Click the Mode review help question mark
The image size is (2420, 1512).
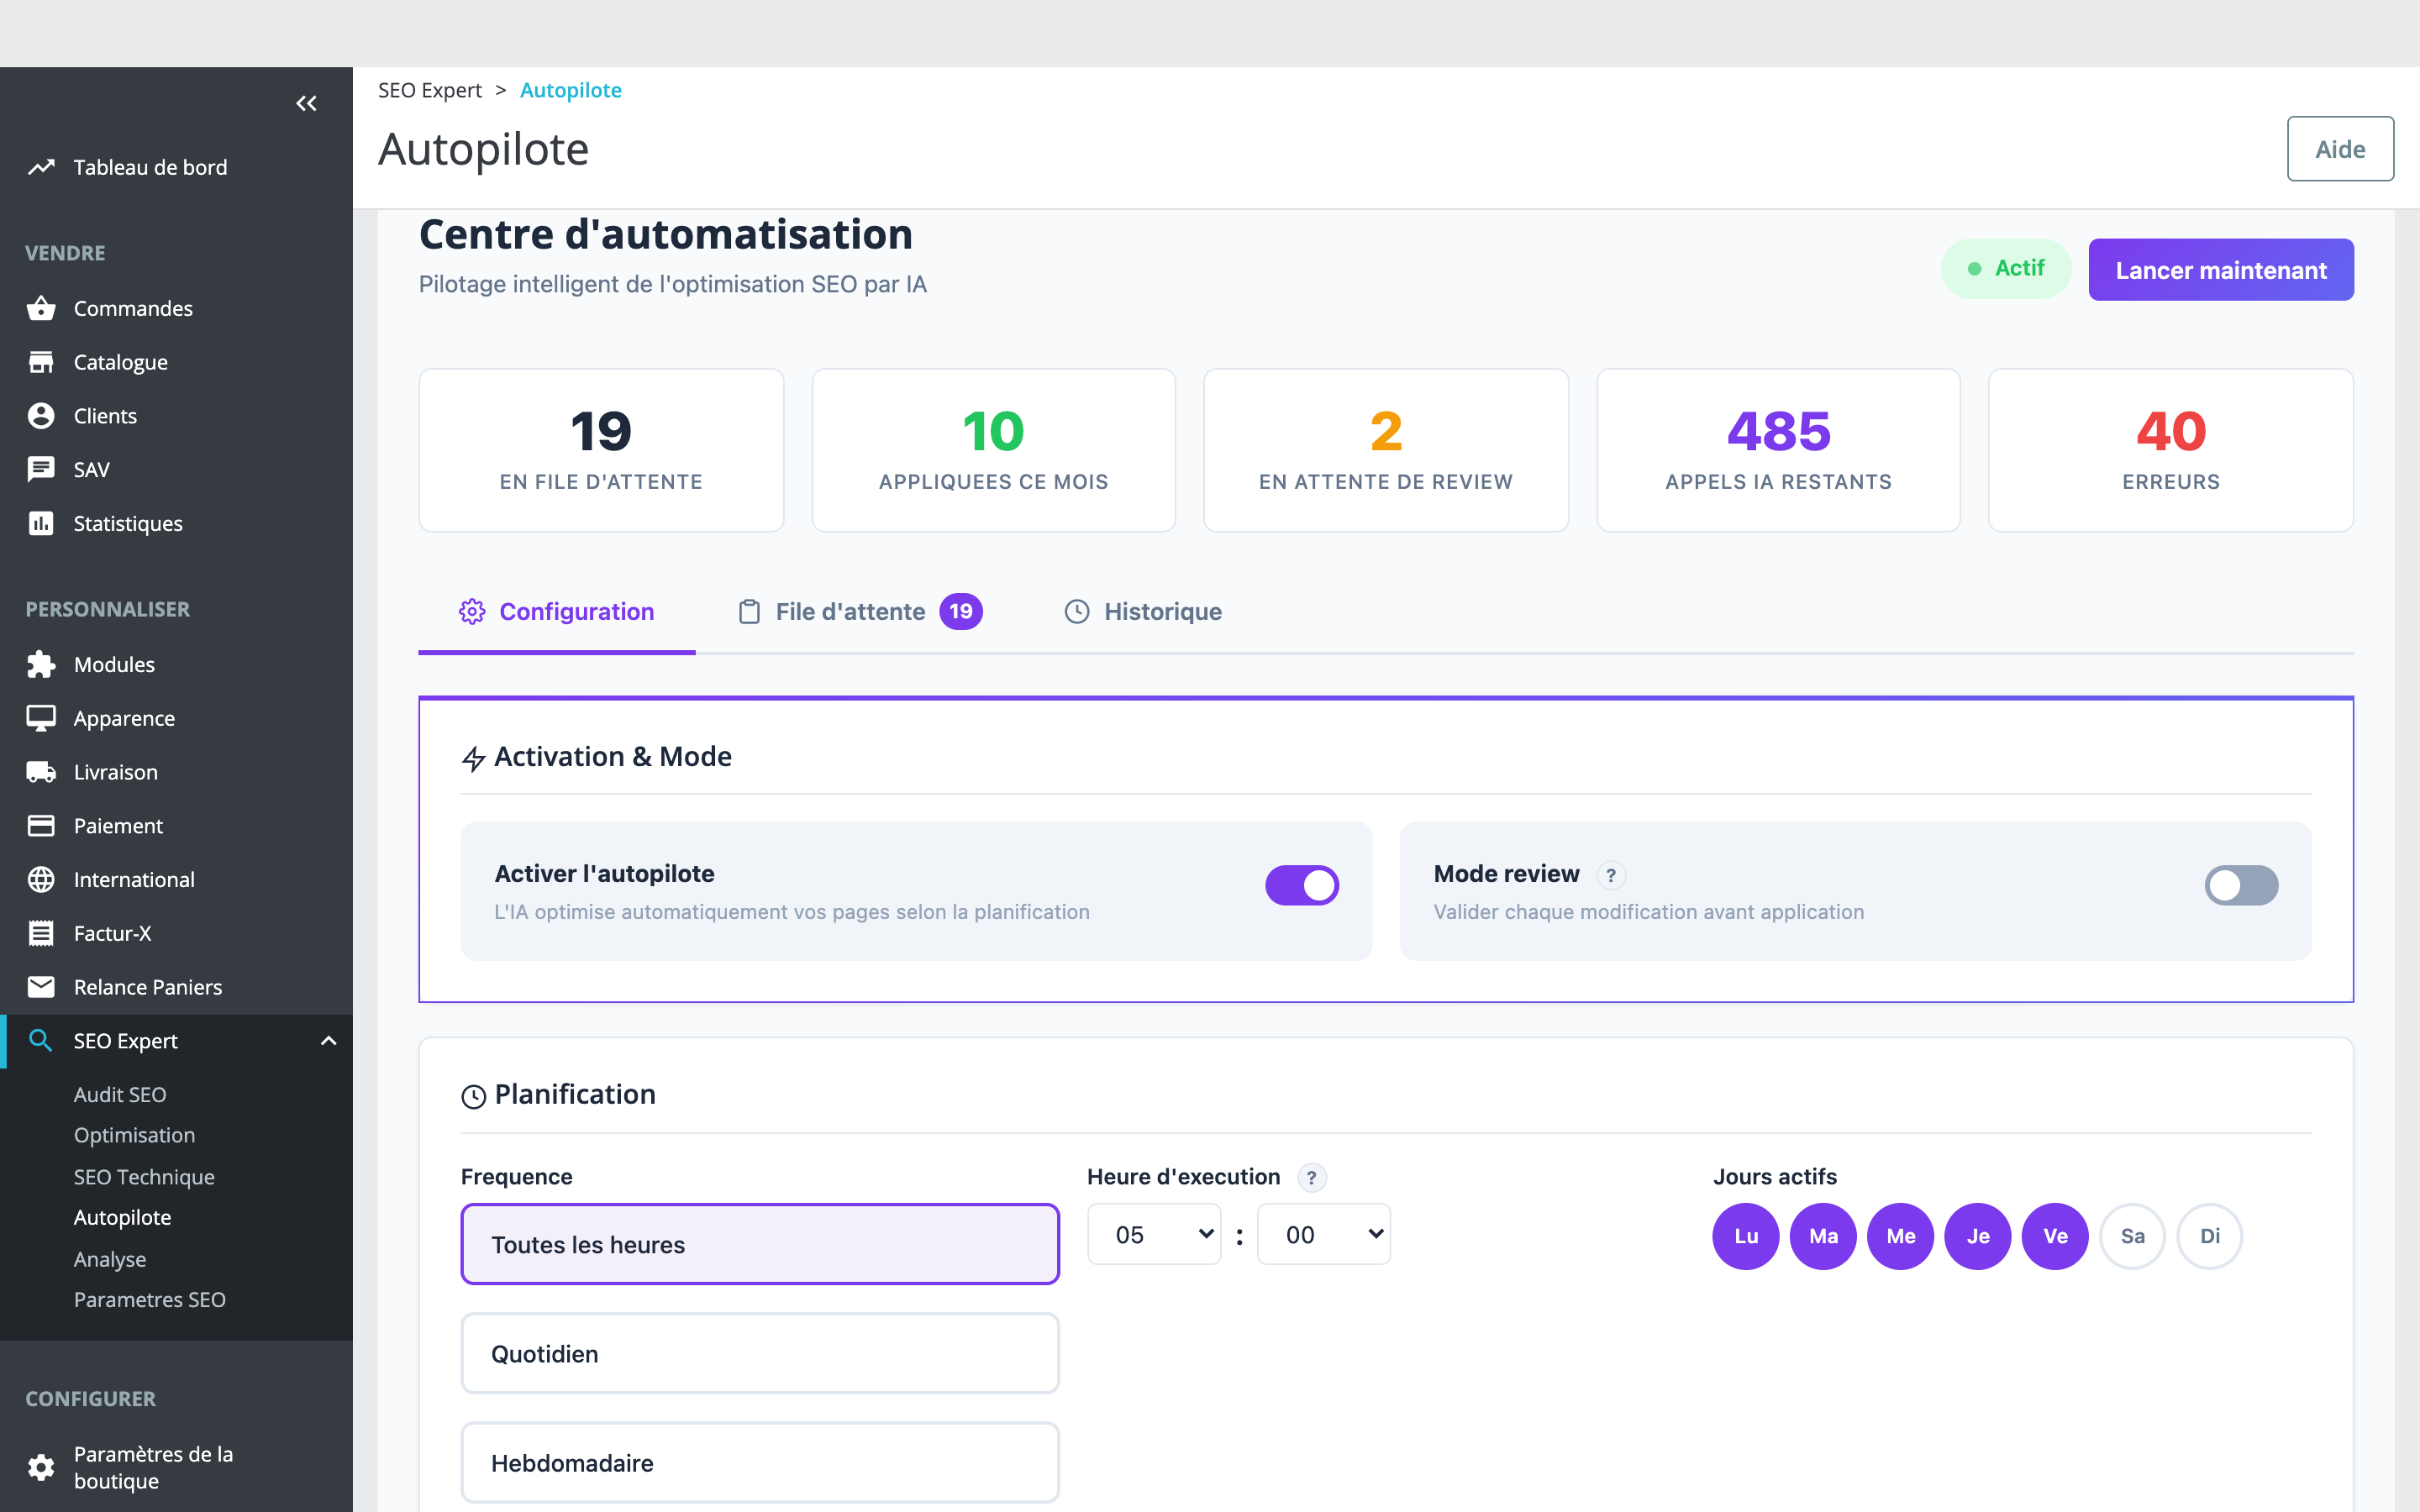[1611, 875]
